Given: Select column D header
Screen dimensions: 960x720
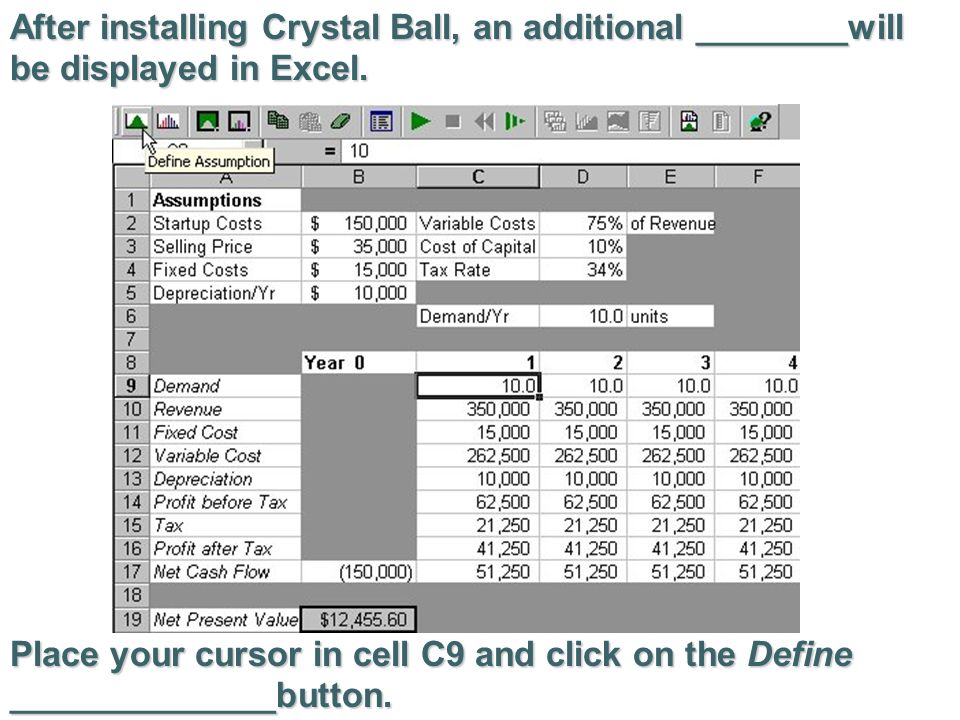Looking at the screenshot, I should (x=583, y=177).
